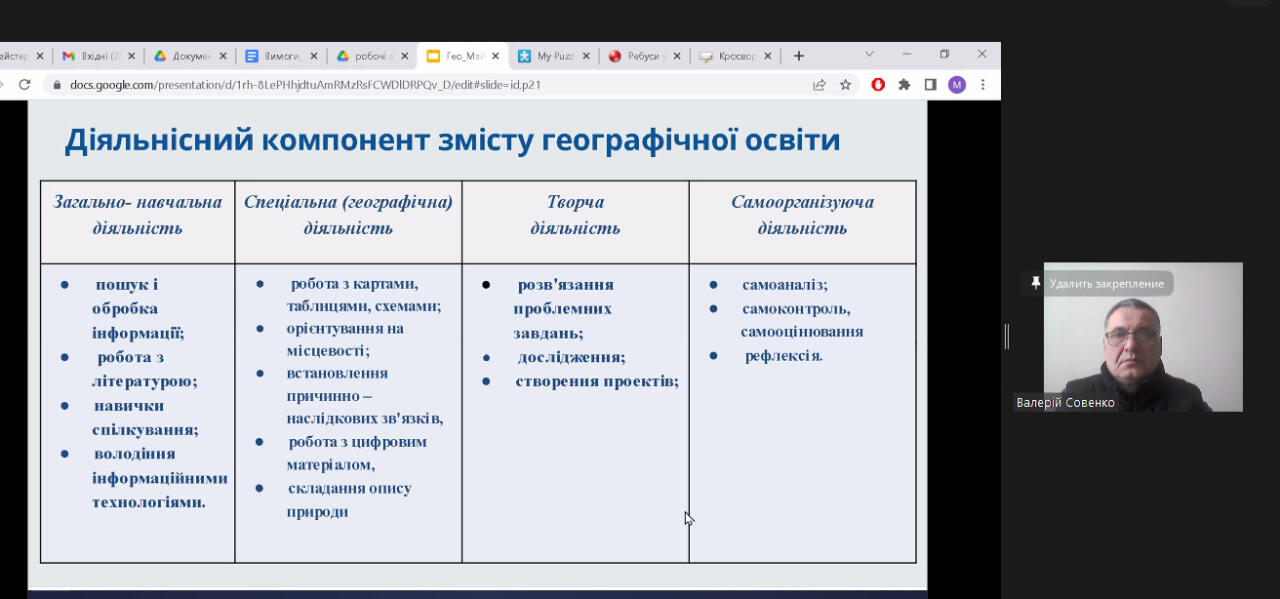
Task: Bookmark this page with the star
Action: (x=845, y=85)
